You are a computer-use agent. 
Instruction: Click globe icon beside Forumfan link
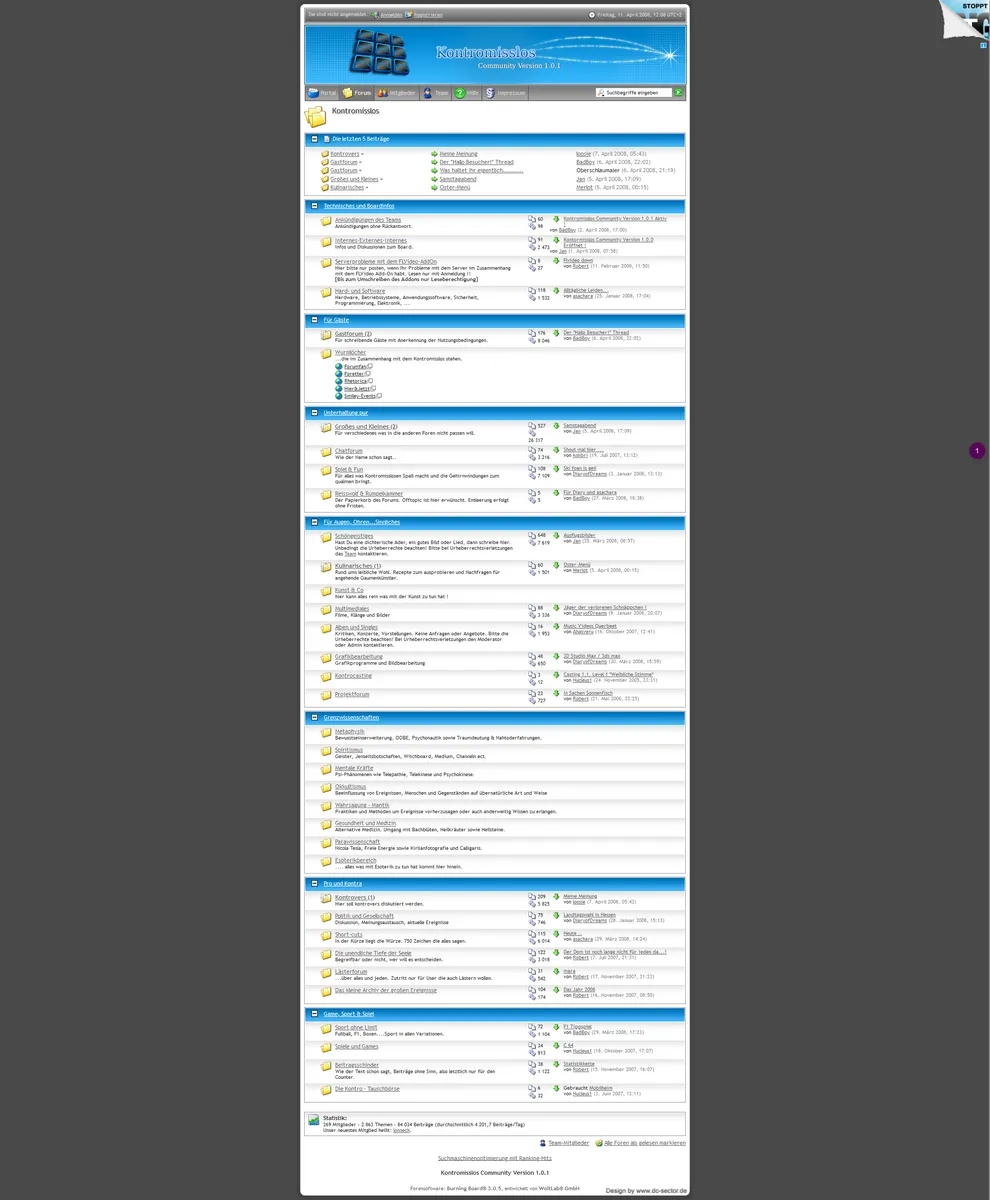point(339,367)
